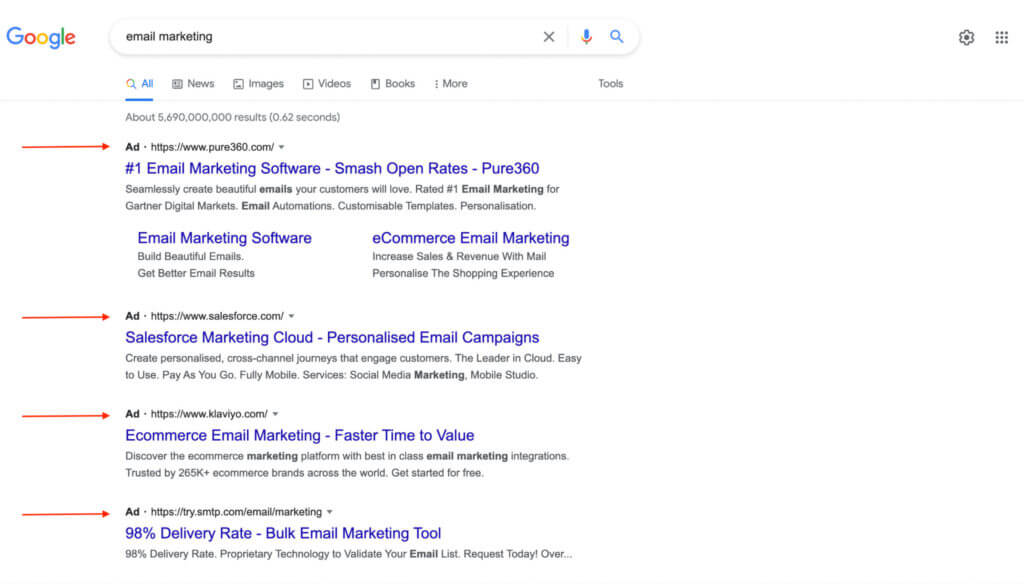Clear the query with the X icon
Viewport: 1024px width, 584px height.
point(549,36)
